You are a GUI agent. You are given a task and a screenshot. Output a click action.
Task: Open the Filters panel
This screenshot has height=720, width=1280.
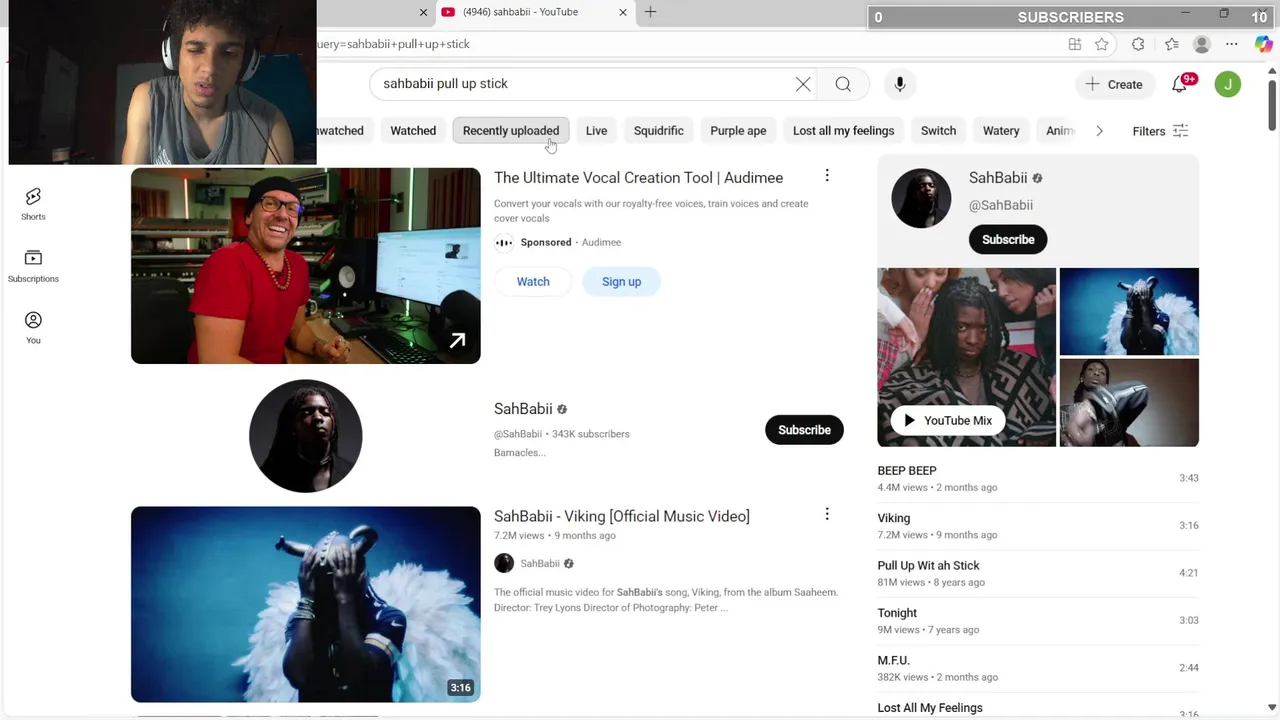(x=1160, y=131)
